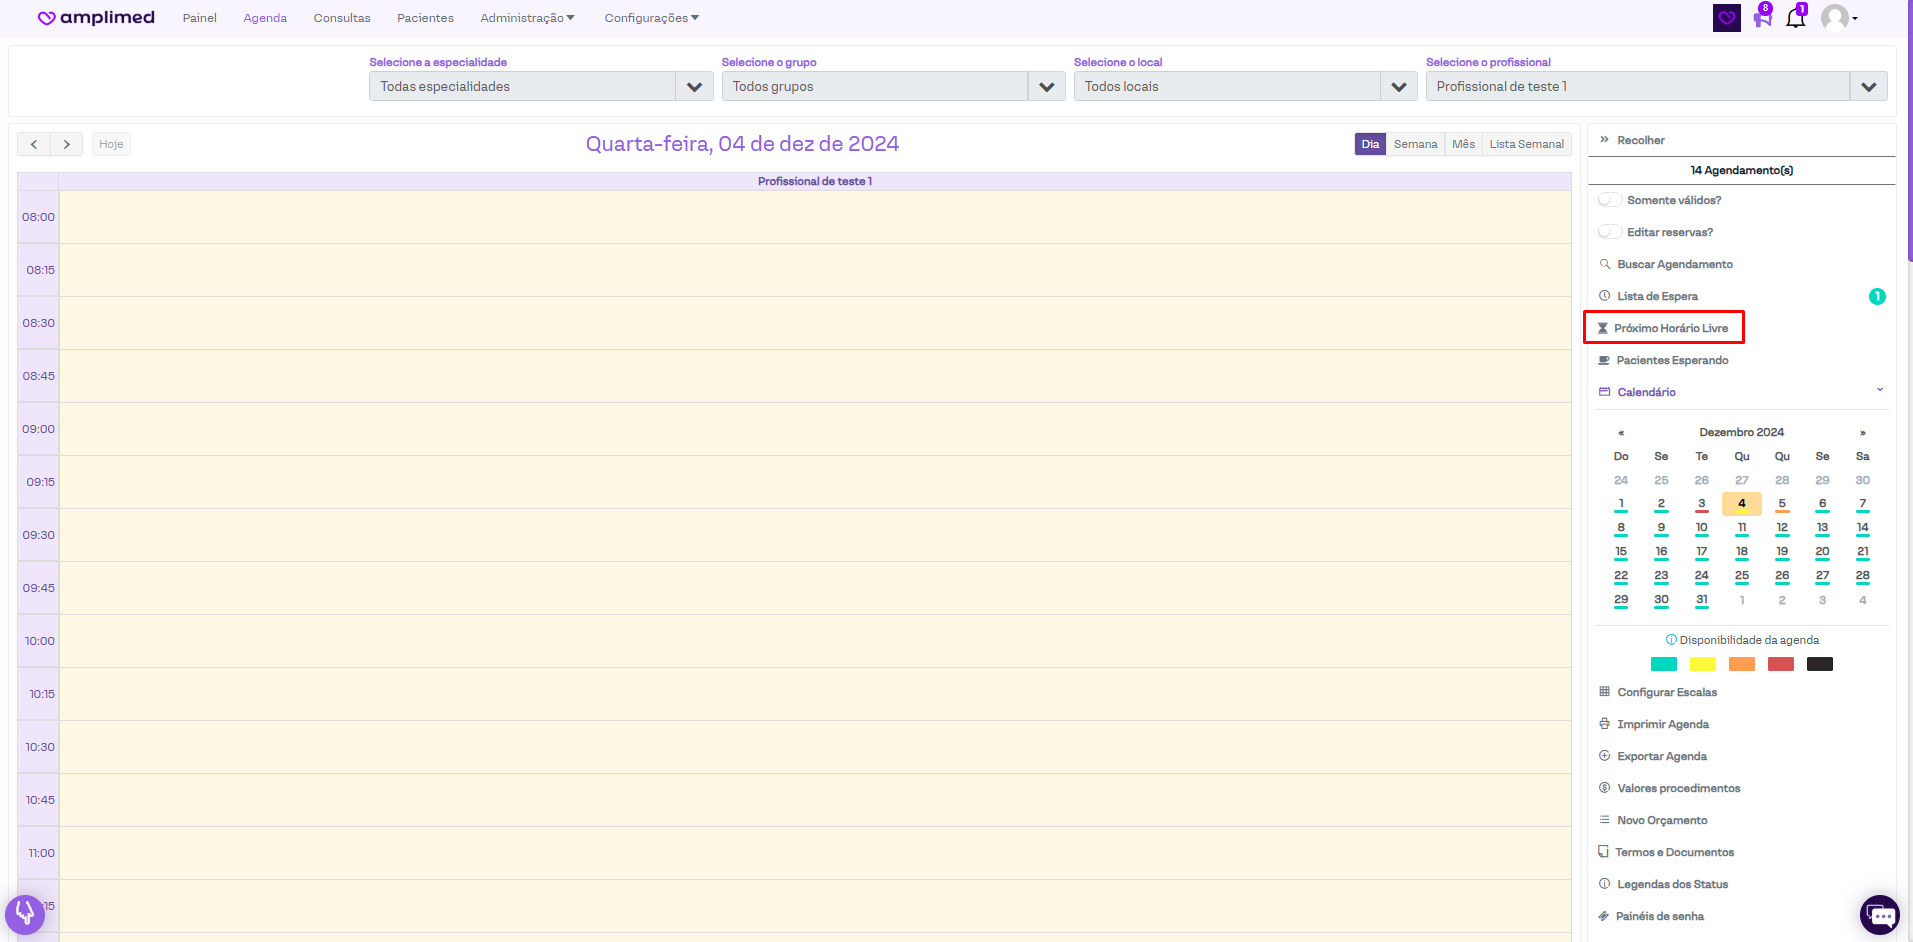Image resolution: width=1913 pixels, height=942 pixels.
Task: Collapse the Calendário section chevron
Action: coord(1879,390)
